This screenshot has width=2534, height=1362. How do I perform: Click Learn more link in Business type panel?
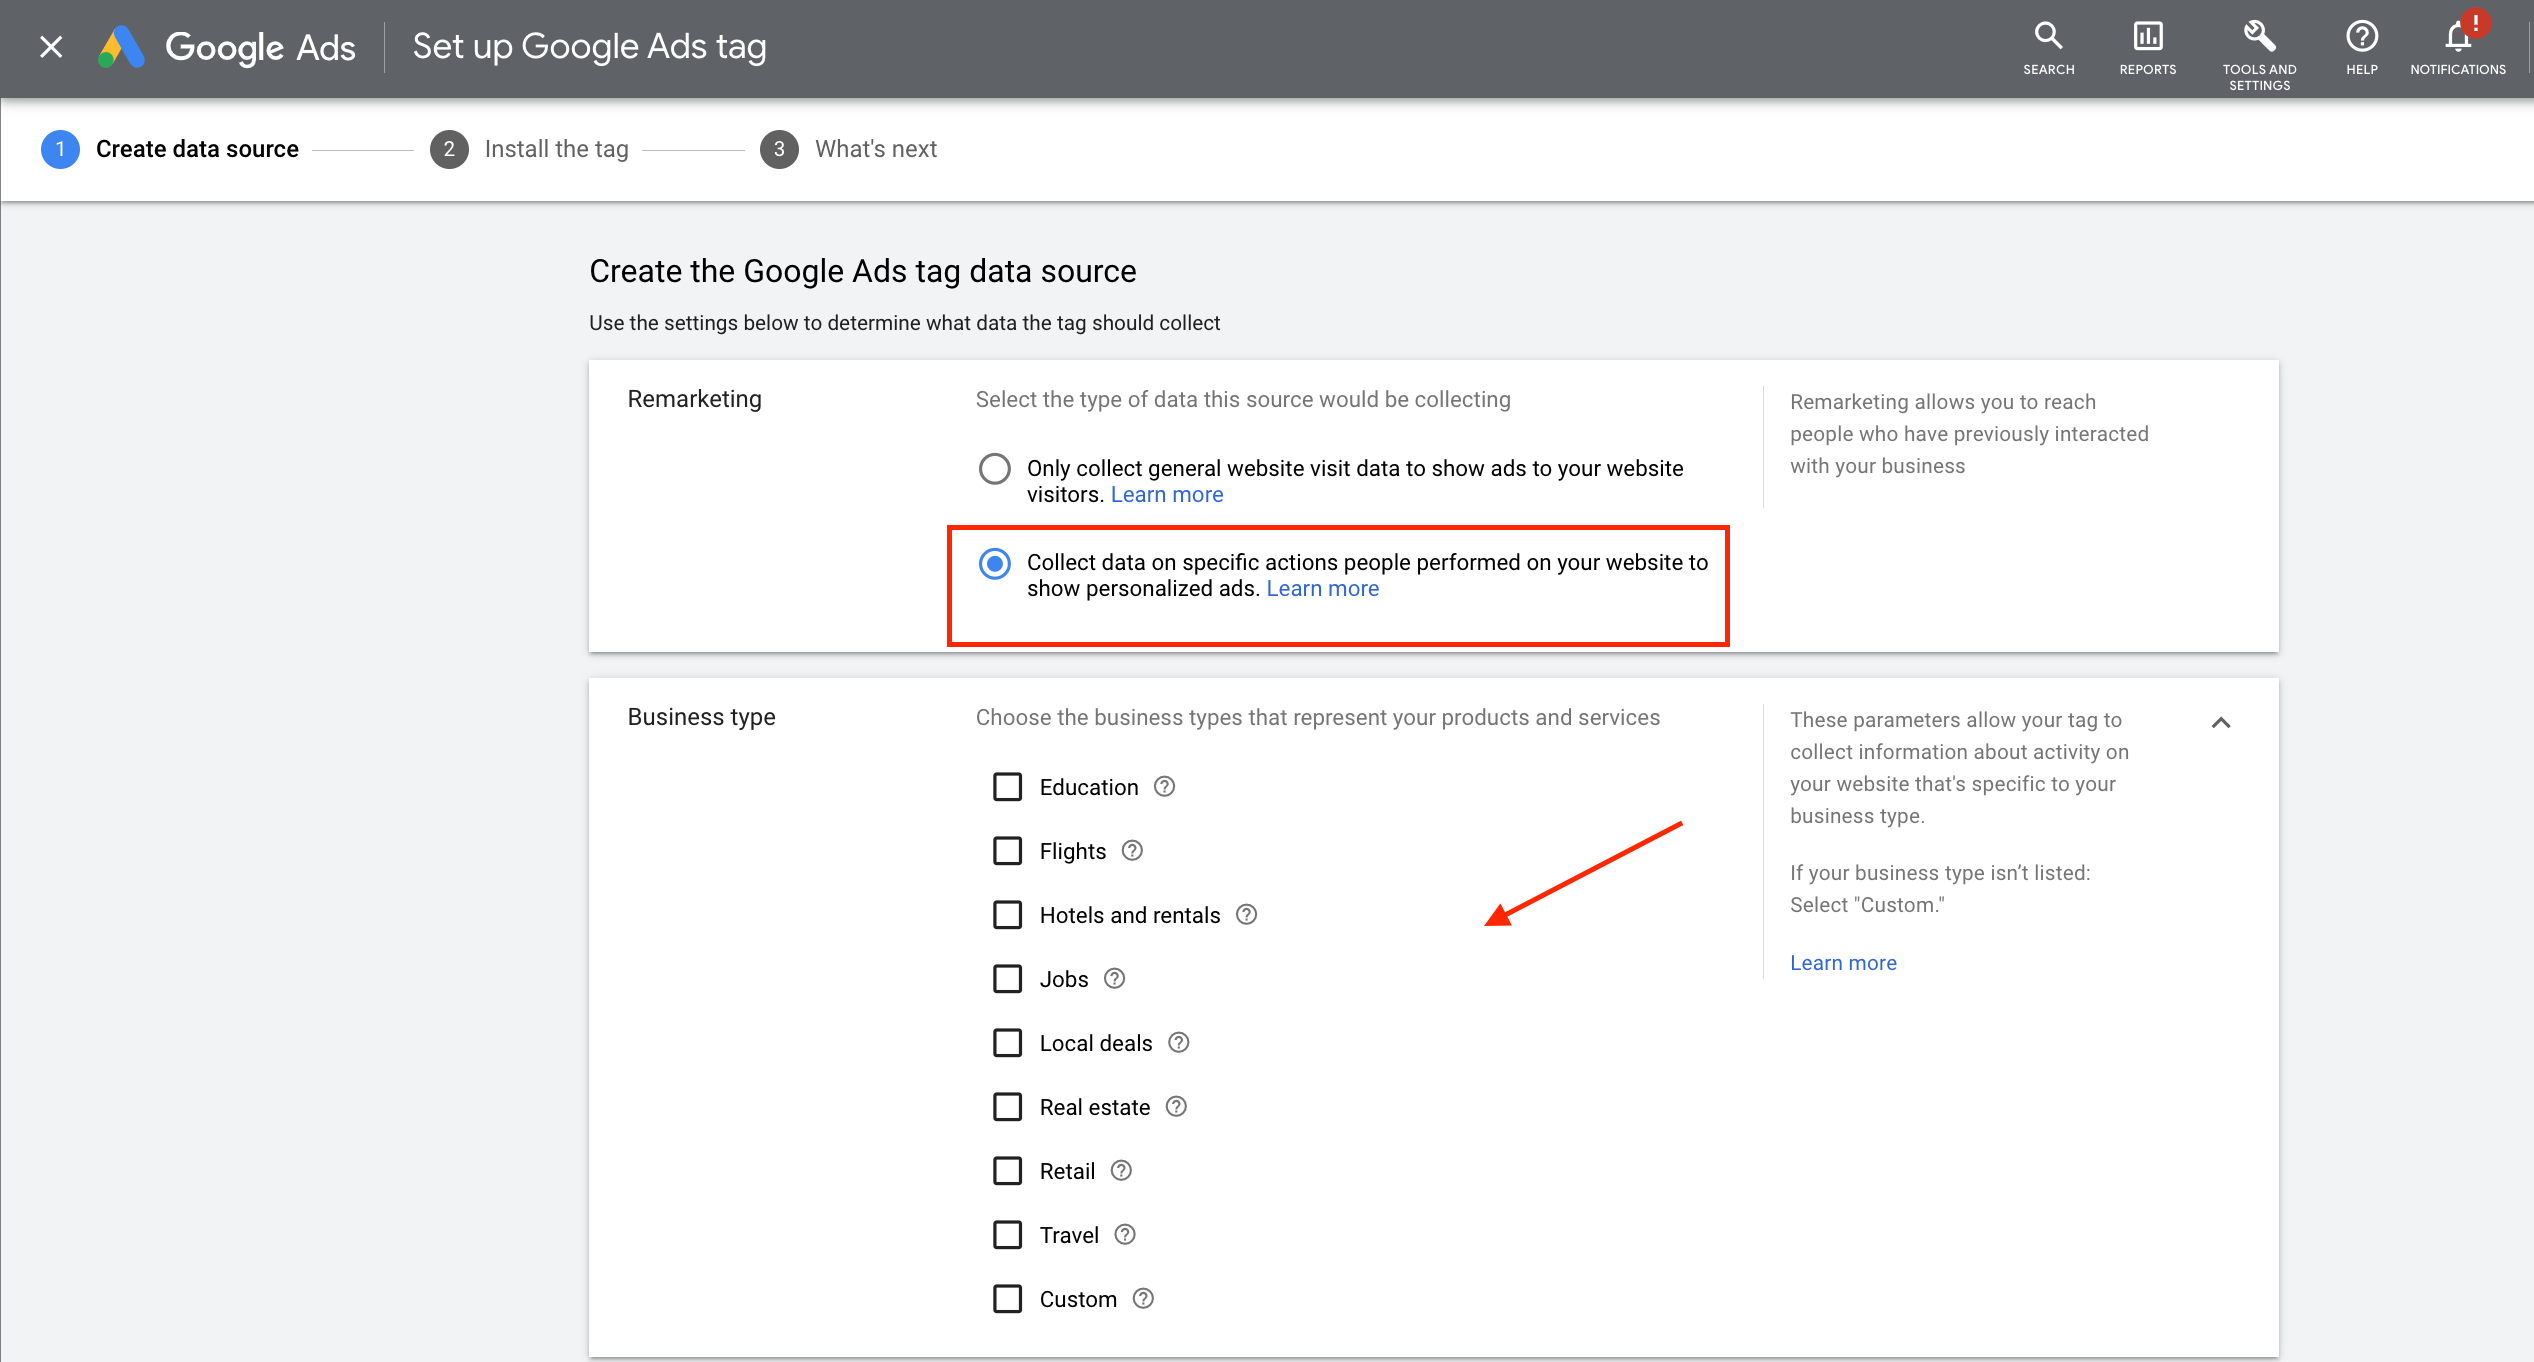[x=1842, y=962]
